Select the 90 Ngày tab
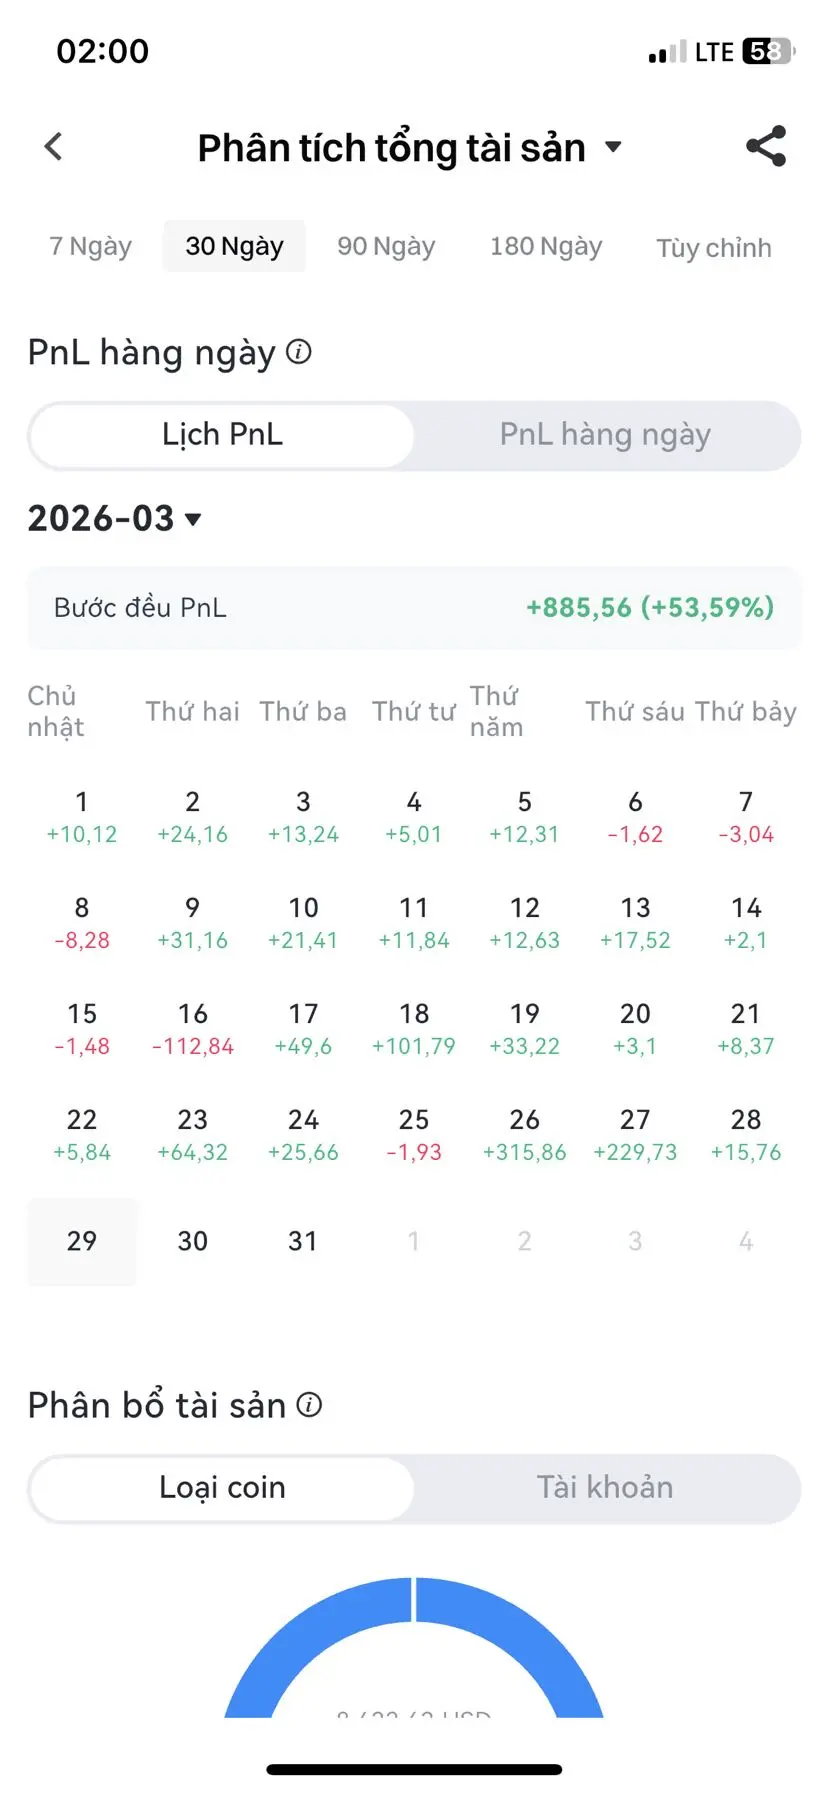828x1793 pixels. 386,246
